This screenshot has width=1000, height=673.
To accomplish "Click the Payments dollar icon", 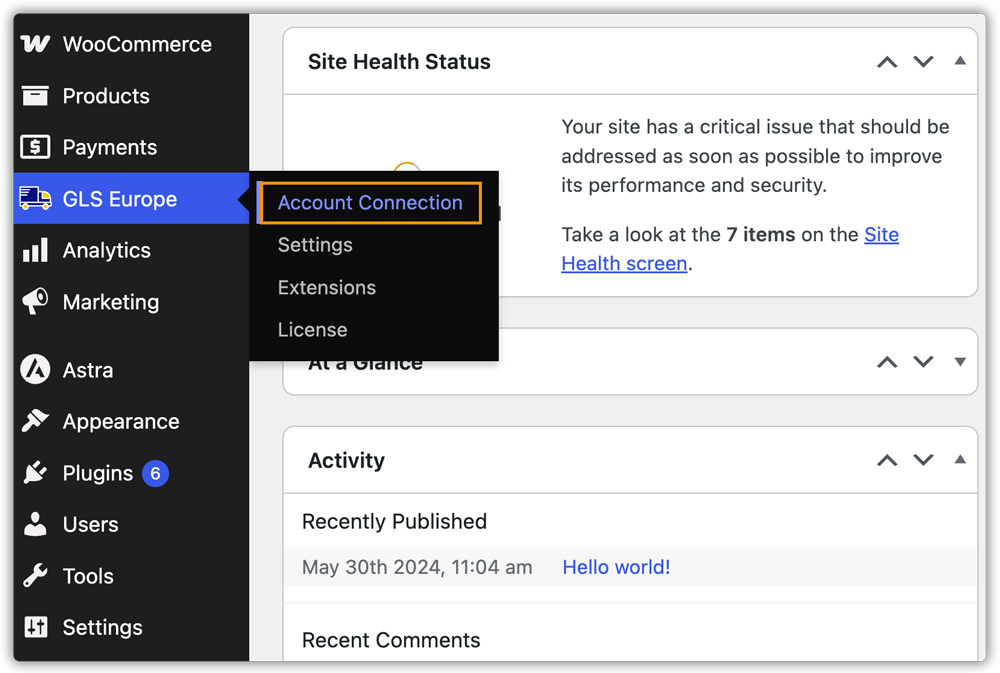I will click(x=35, y=147).
